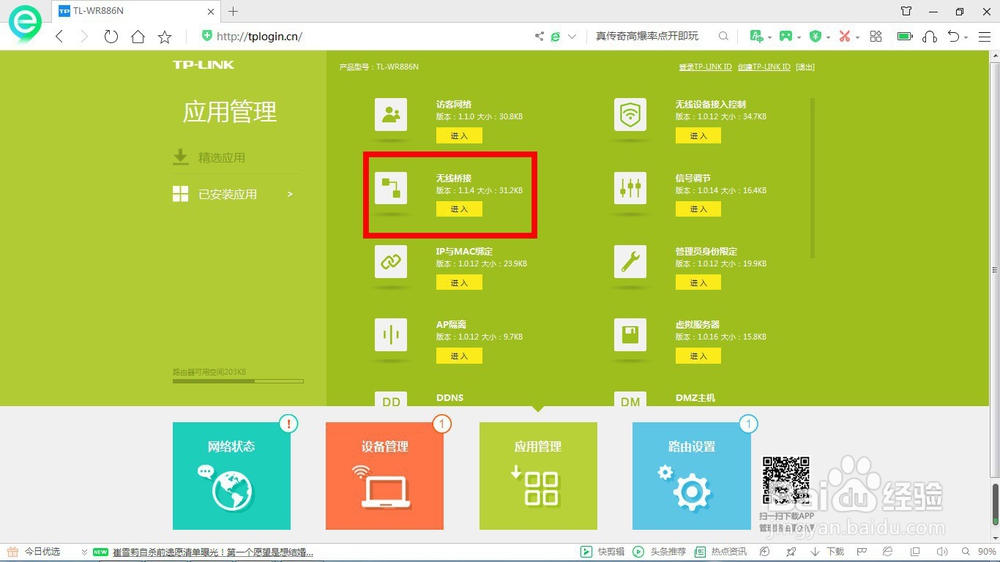The width and height of the screenshot is (1000, 562).
Task: Click the 下载 download icon in status bar
Action: [827, 552]
